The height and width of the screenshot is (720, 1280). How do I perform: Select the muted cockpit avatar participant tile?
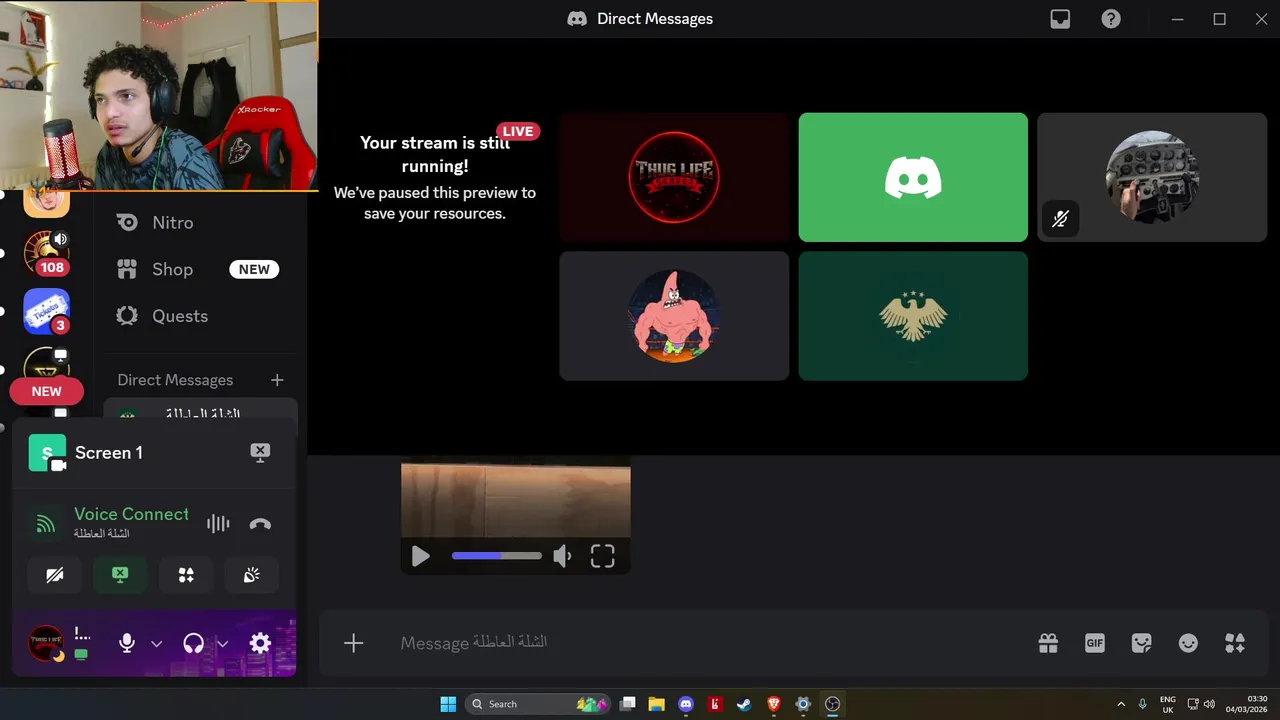tap(1152, 177)
